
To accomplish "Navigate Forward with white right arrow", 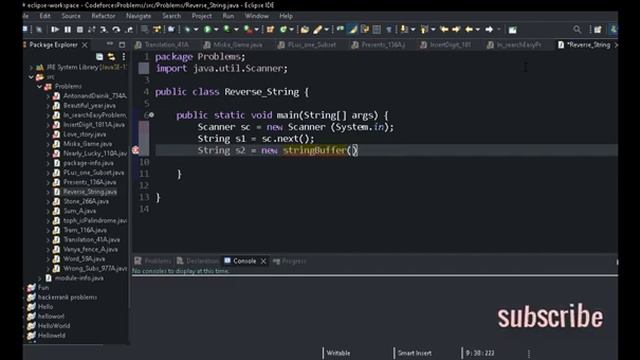I will (x=489, y=29).
